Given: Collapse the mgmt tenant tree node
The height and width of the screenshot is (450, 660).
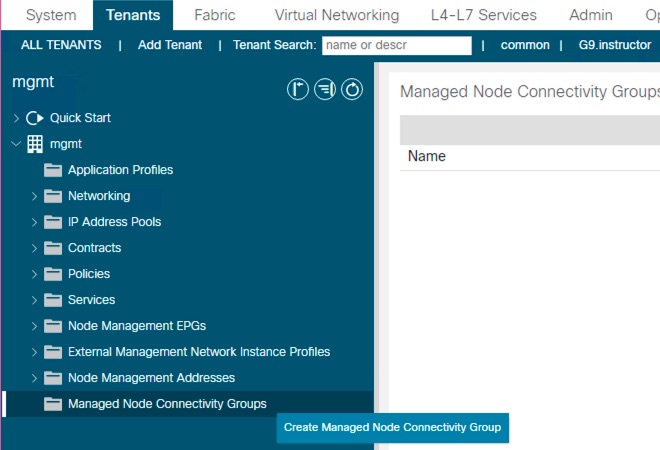Looking at the screenshot, I should pyautogui.click(x=16, y=144).
